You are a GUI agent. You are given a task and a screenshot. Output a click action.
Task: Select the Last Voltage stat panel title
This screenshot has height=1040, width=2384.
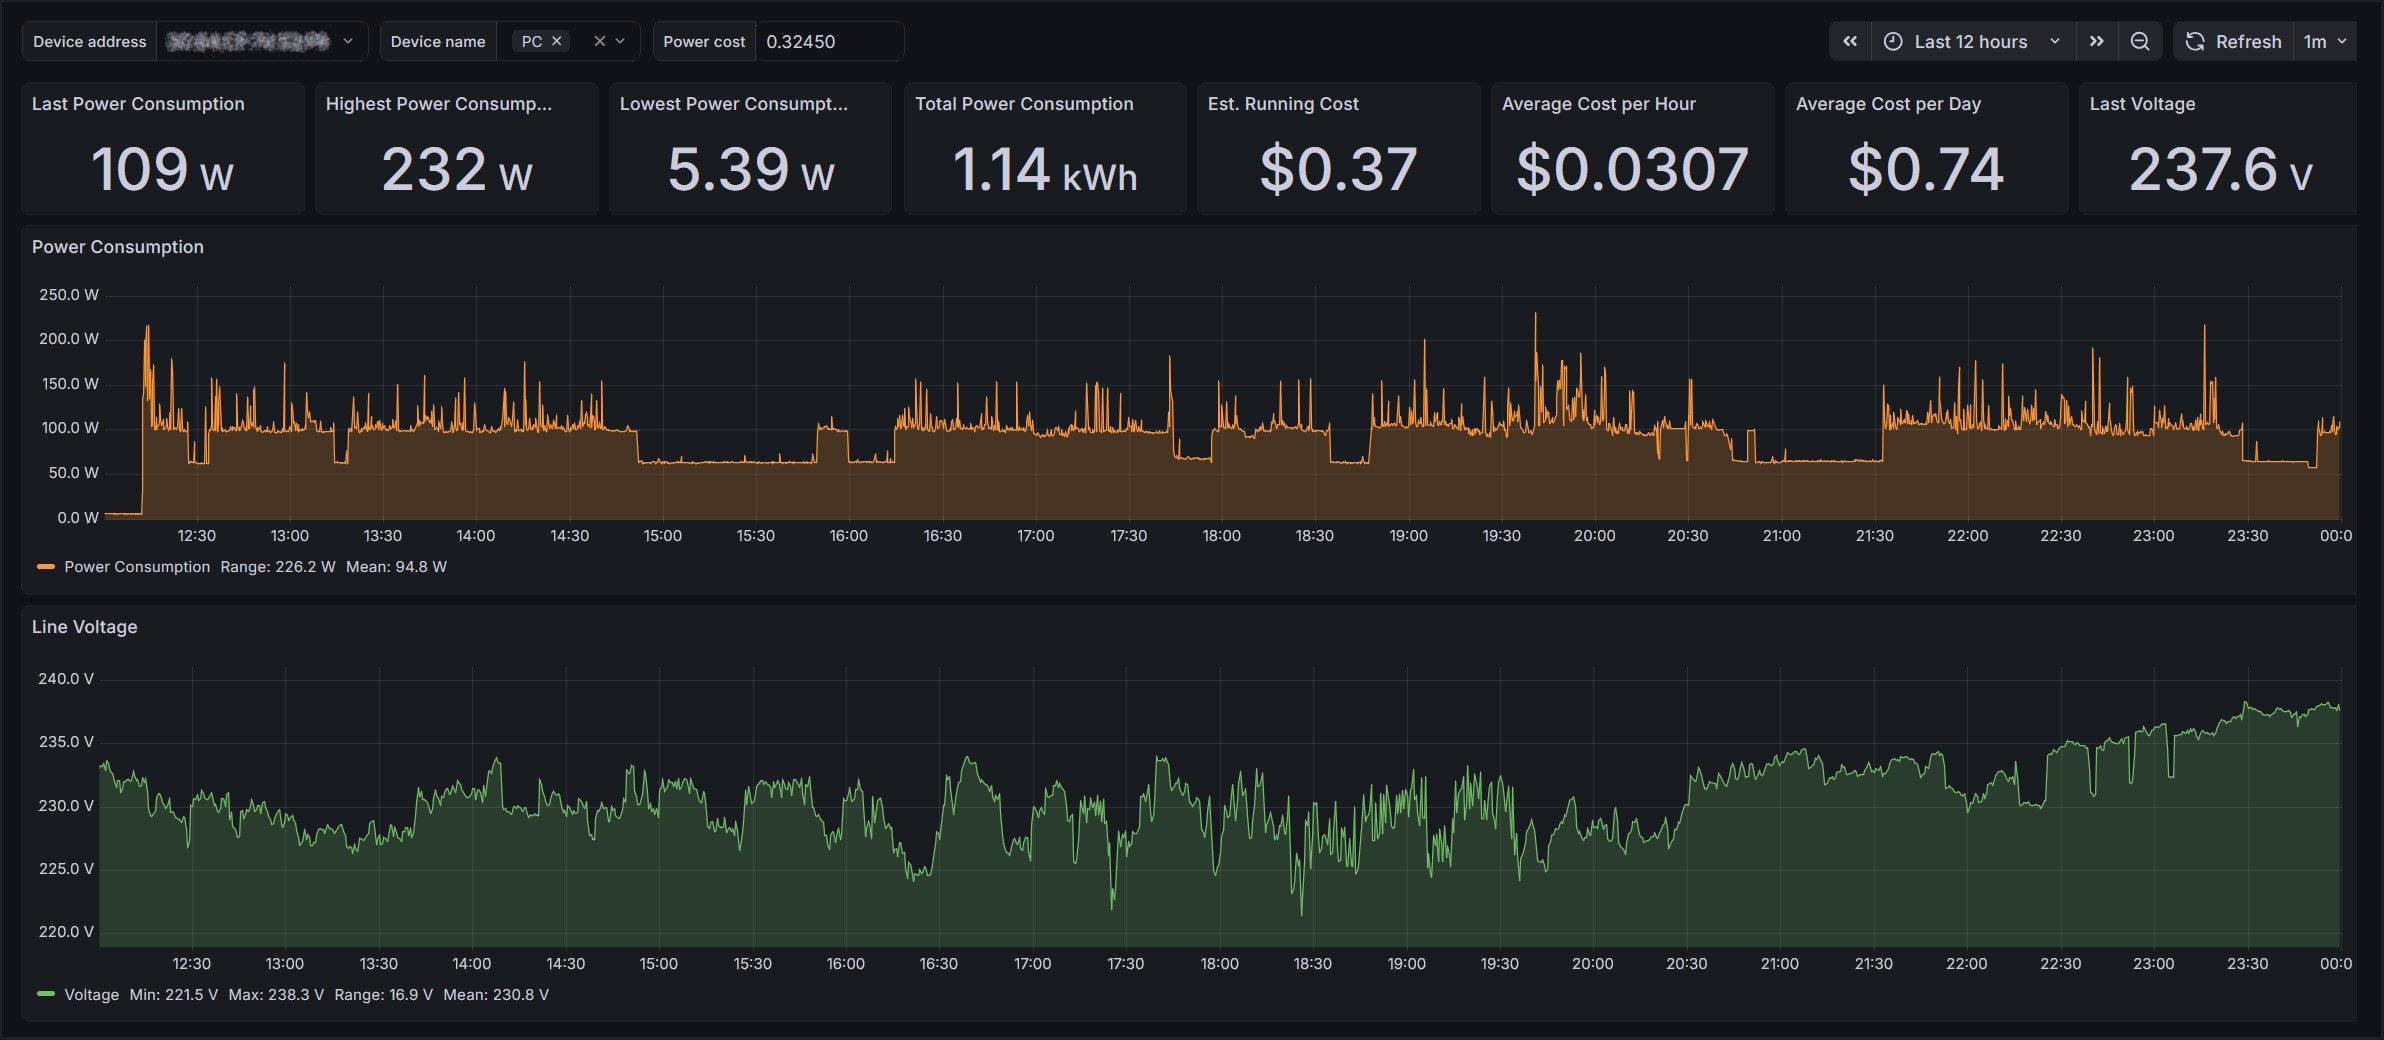pos(2142,104)
